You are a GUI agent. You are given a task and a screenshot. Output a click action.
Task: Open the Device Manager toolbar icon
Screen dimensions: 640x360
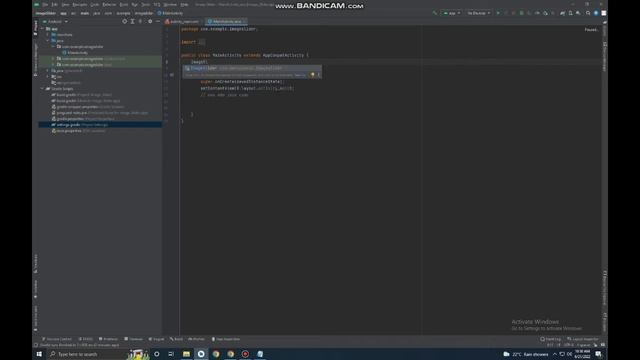pos(571,13)
